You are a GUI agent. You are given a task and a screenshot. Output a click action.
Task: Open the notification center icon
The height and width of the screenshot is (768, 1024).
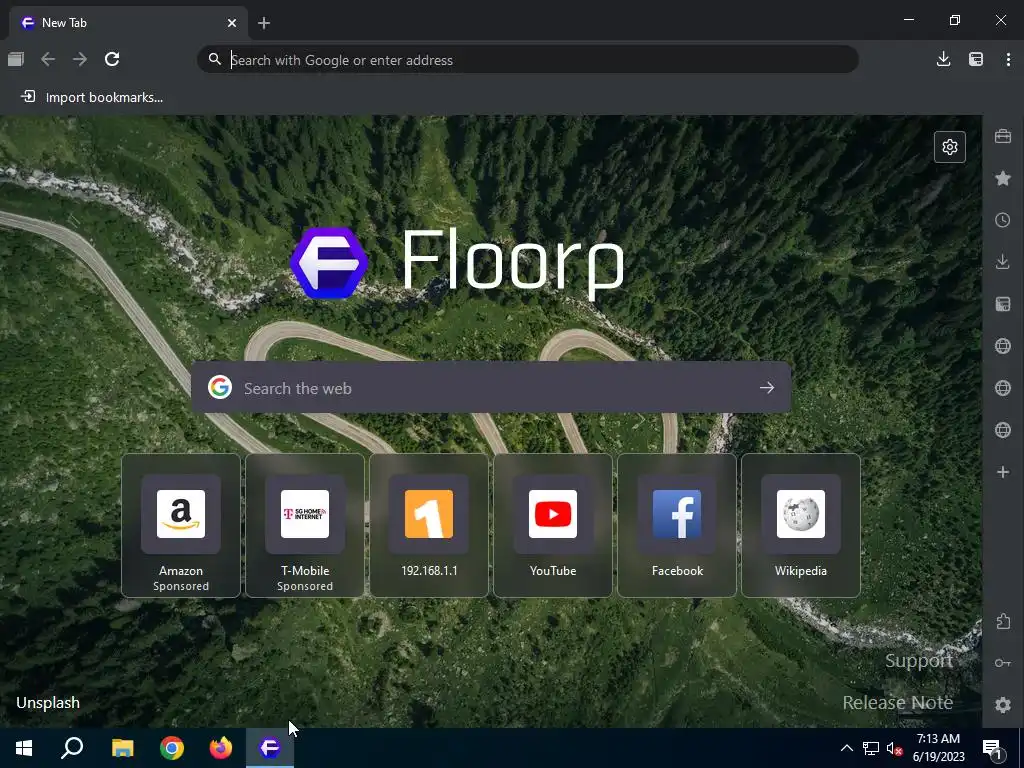click(992, 748)
